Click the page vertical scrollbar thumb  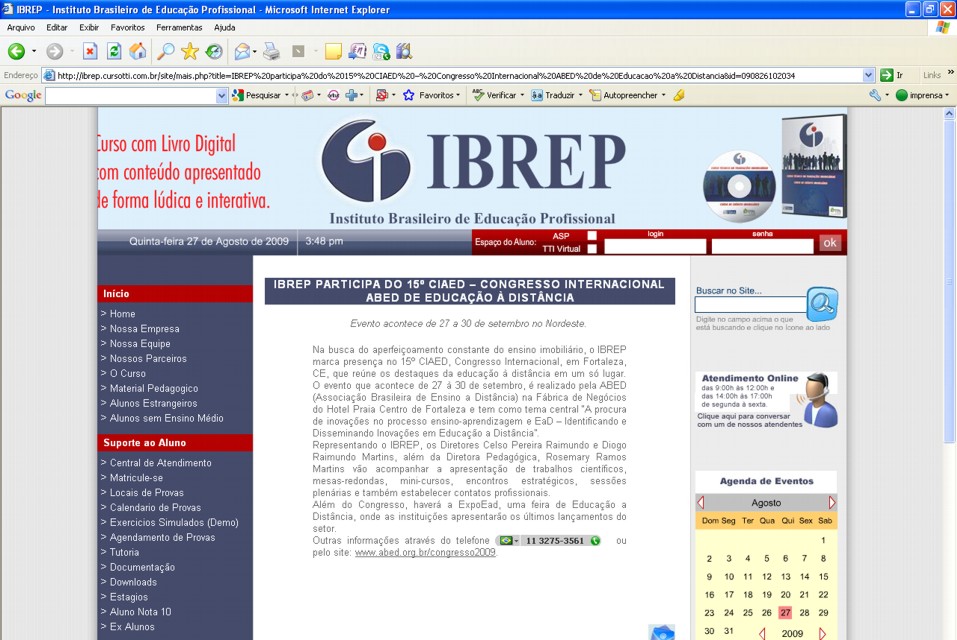pyautogui.click(x=949, y=281)
